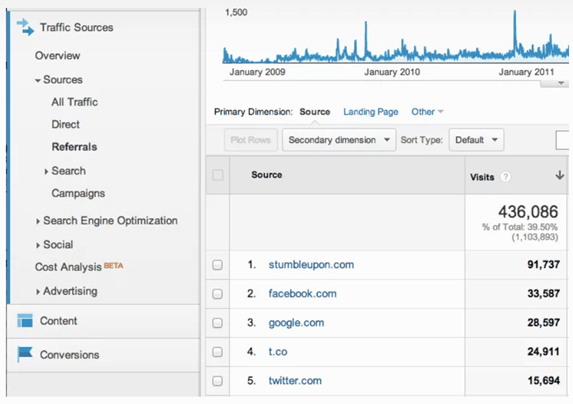Open the Overview menu item
This screenshot has width=573, height=404.
[57, 56]
